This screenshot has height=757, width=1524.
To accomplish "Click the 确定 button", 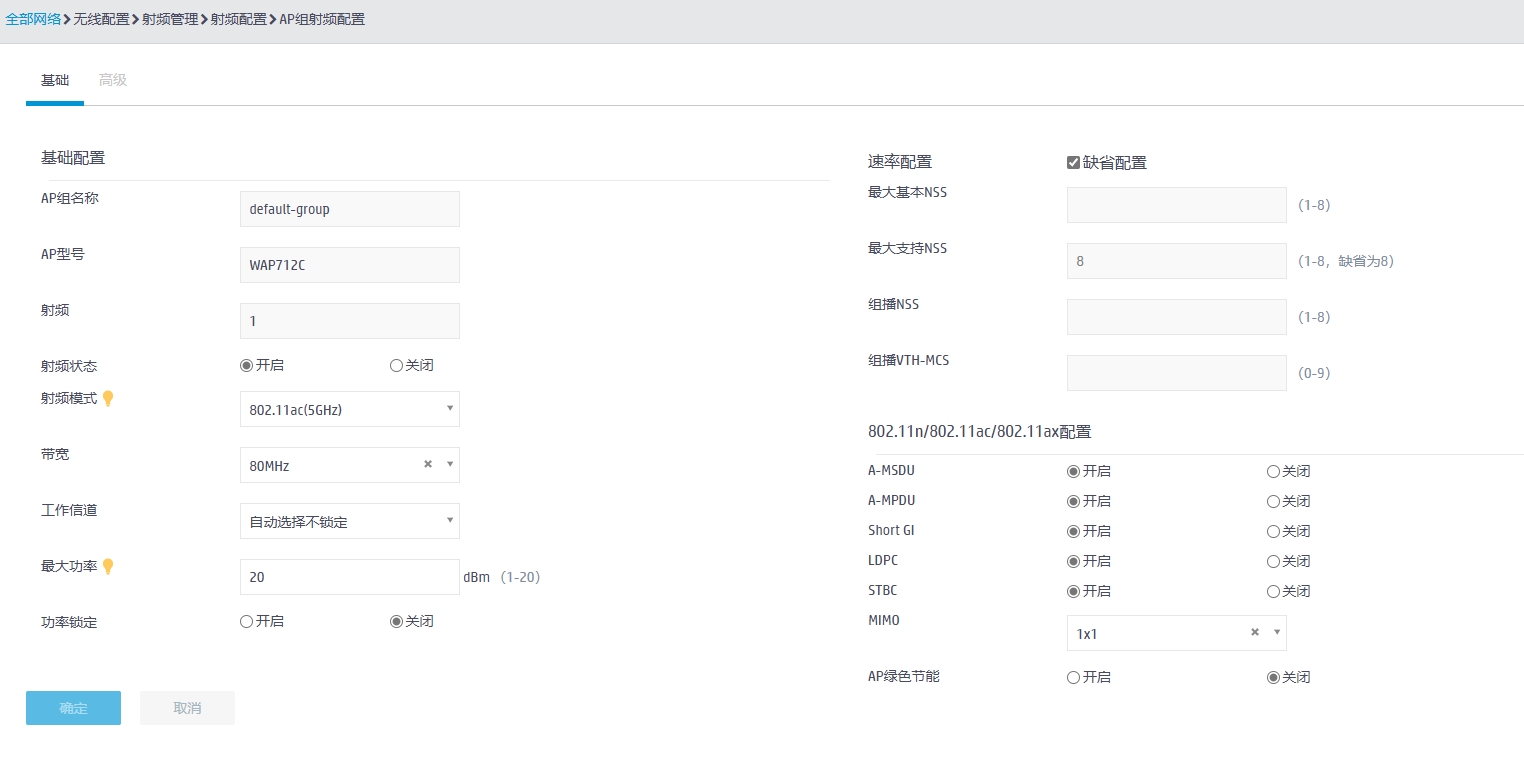I will click(73, 708).
